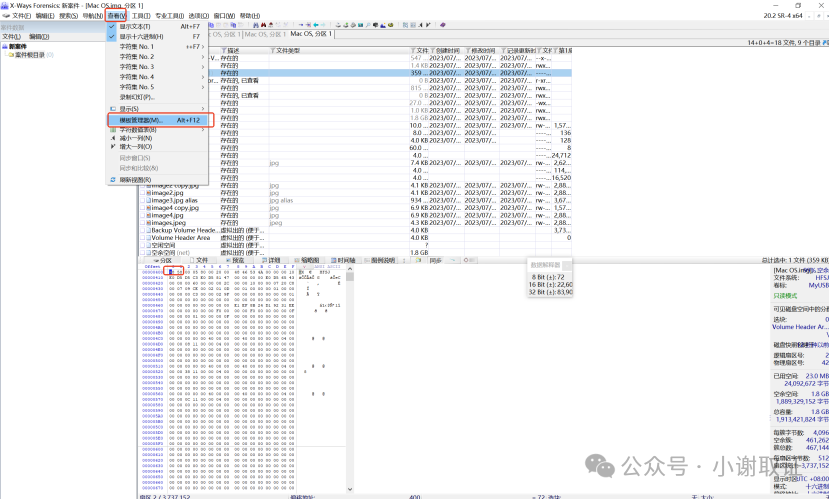Image resolution: width=829 pixels, height=499 pixels.
Task: Open case panel 编辑(D) menu
Action: pyautogui.click(x=39, y=36)
